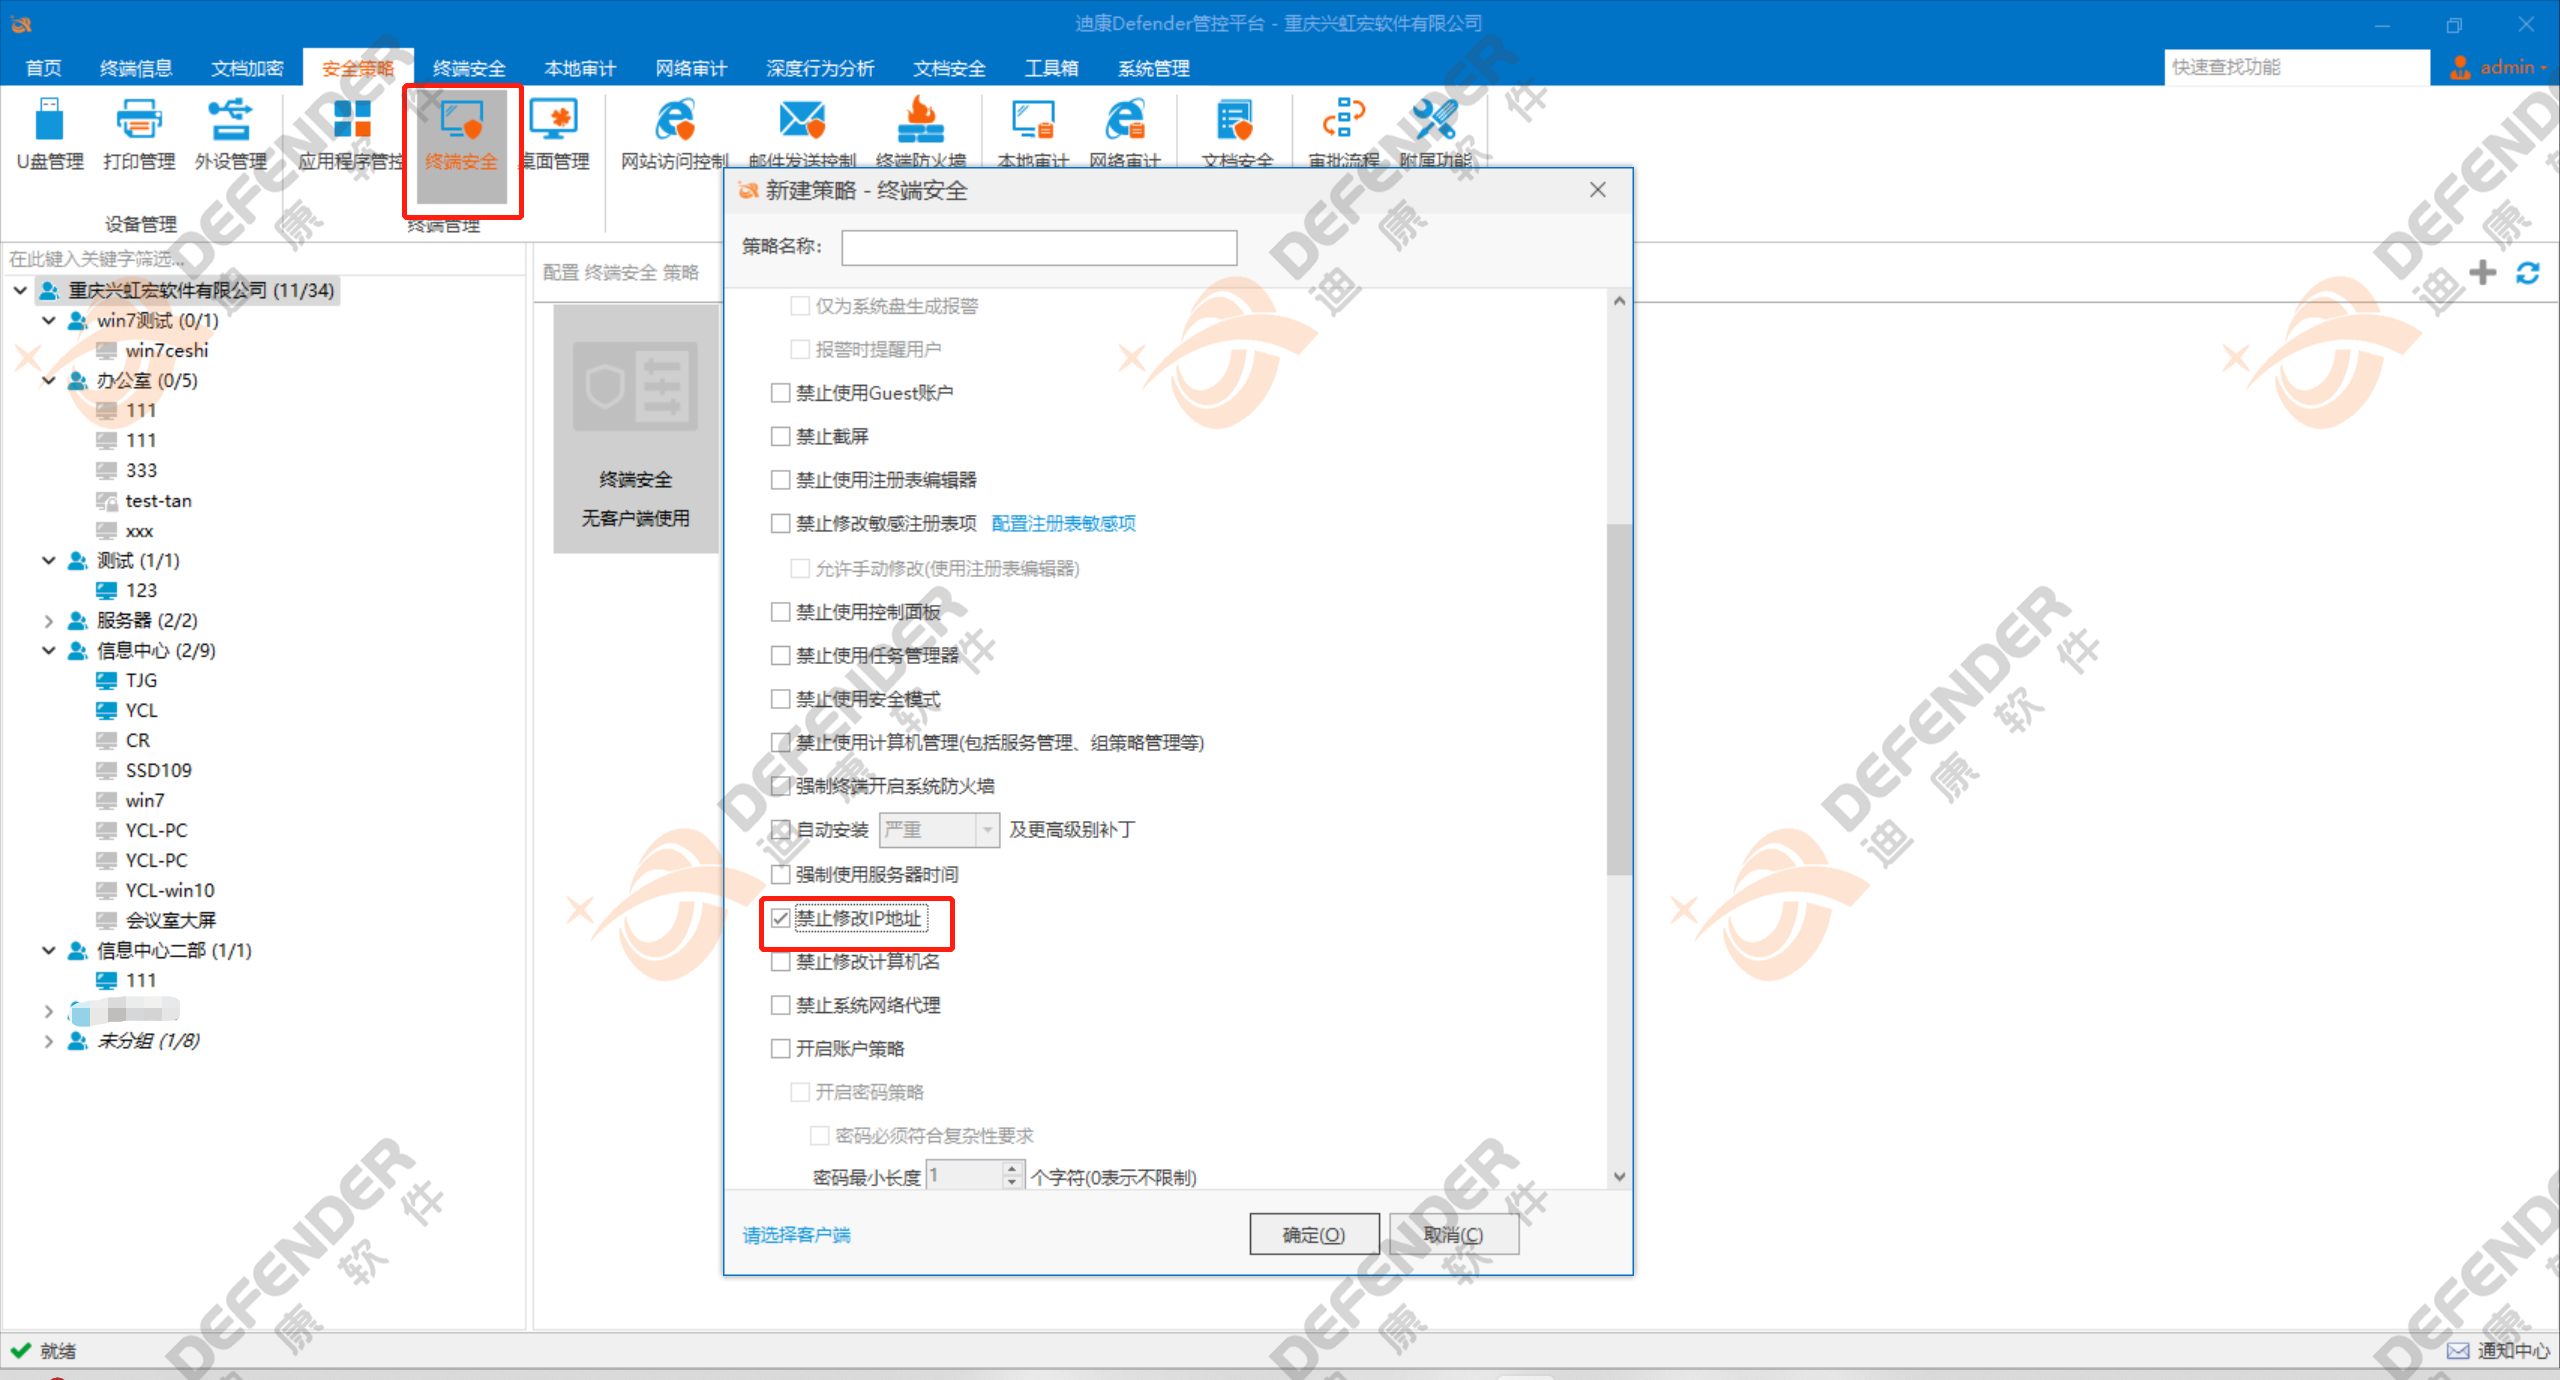Open the U盘管理 tool
The height and width of the screenshot is (1380, 2560).
49,135
